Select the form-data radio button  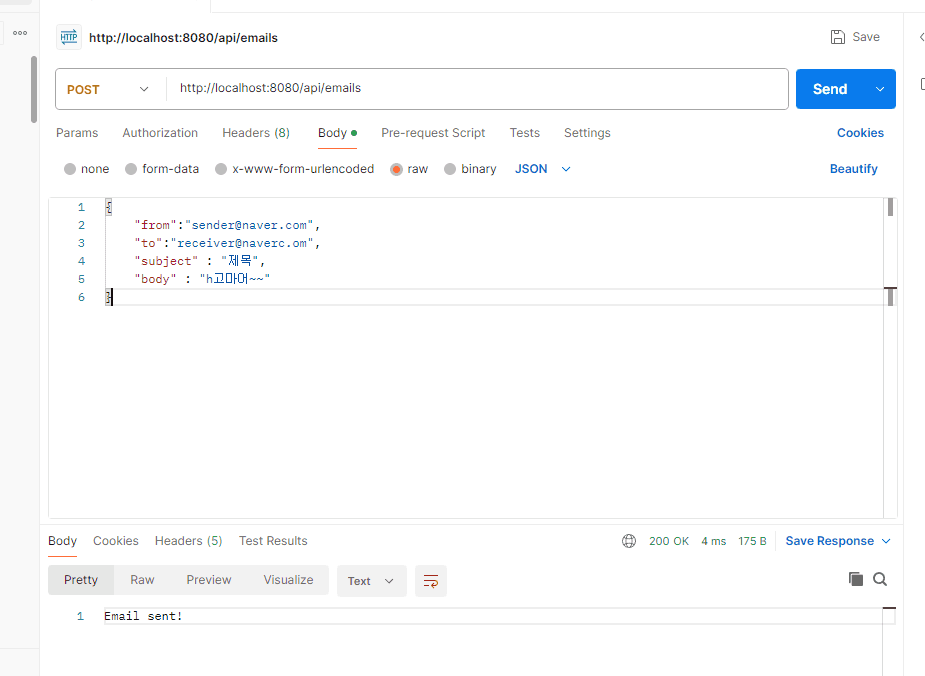(x=131, y=169)
